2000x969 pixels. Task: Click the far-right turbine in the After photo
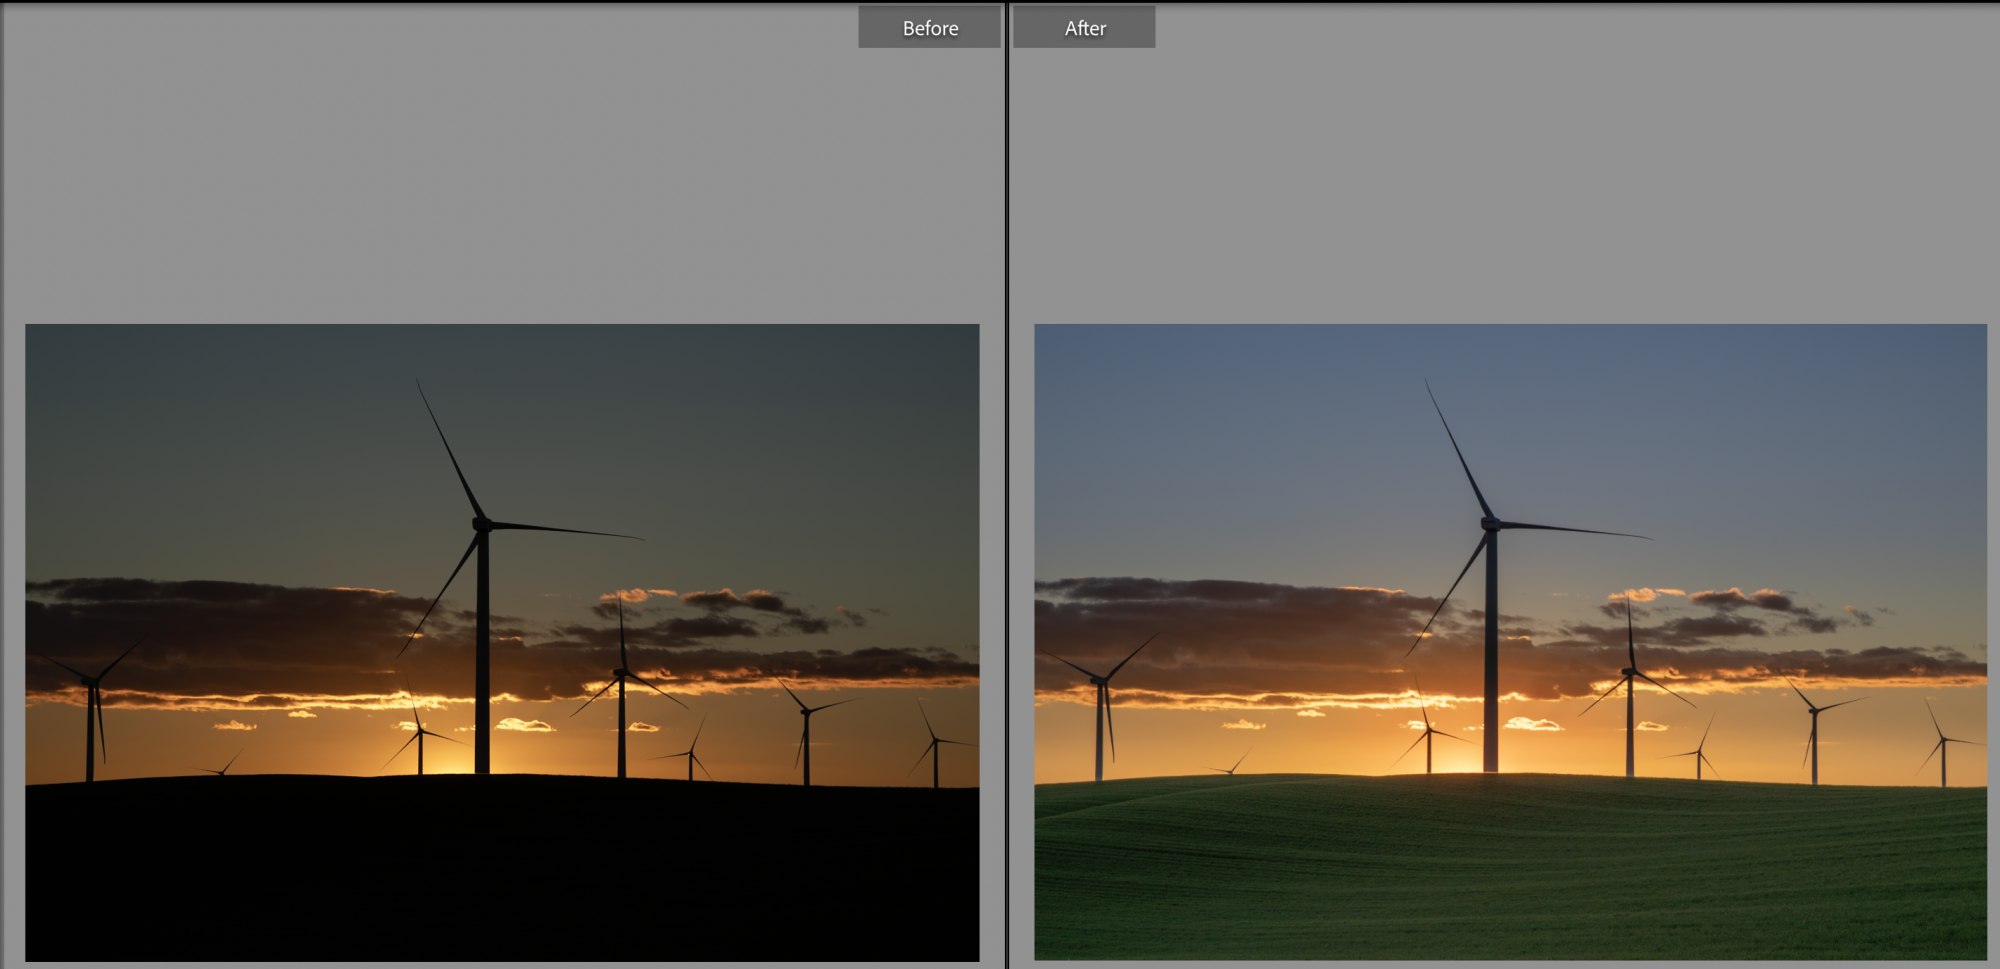click(1943, 755)
